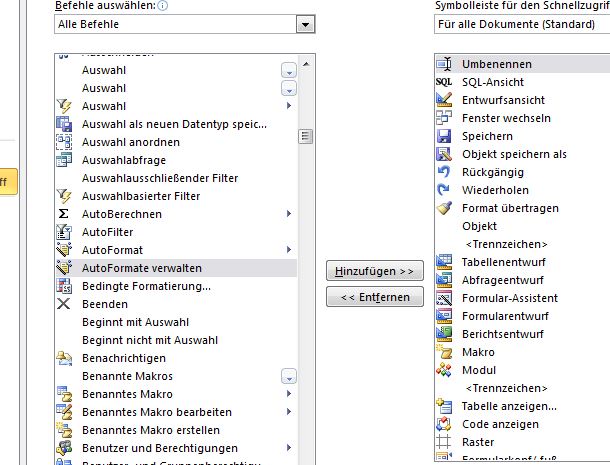Expand the Auswahl filter submenu arrow

tap(289, 105)
